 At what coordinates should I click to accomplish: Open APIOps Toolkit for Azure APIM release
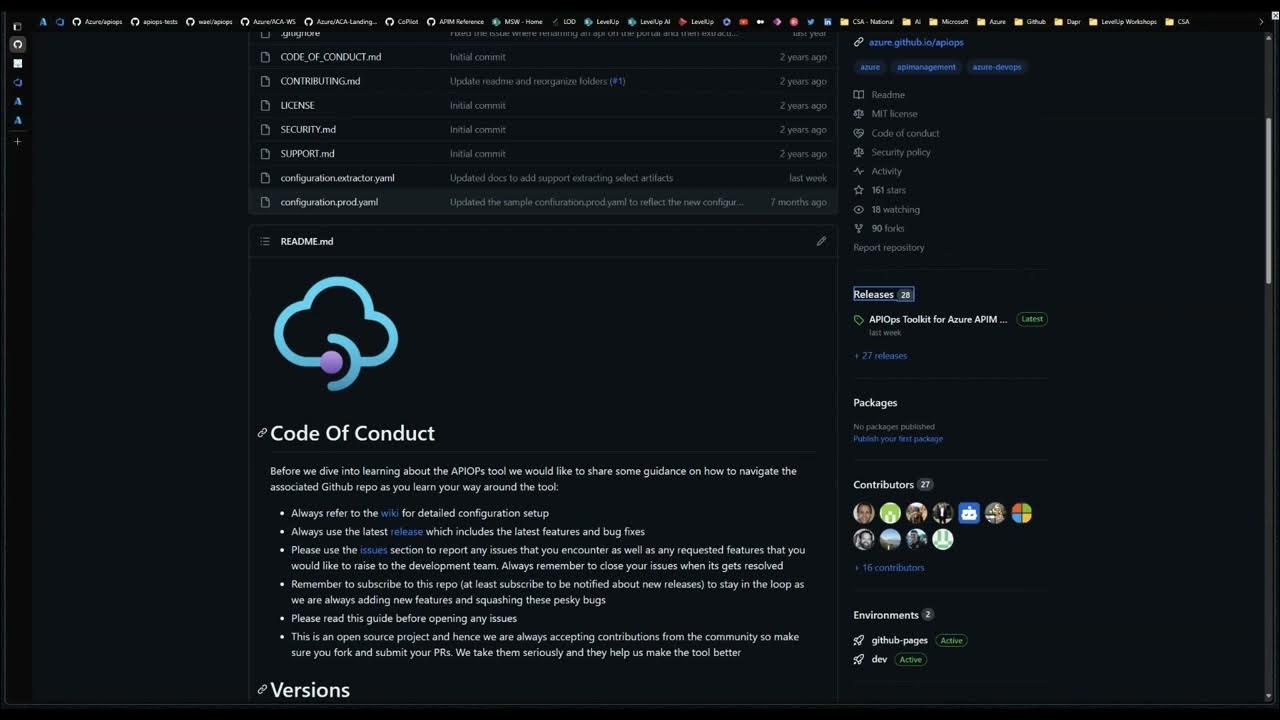[x=938, y=320]
